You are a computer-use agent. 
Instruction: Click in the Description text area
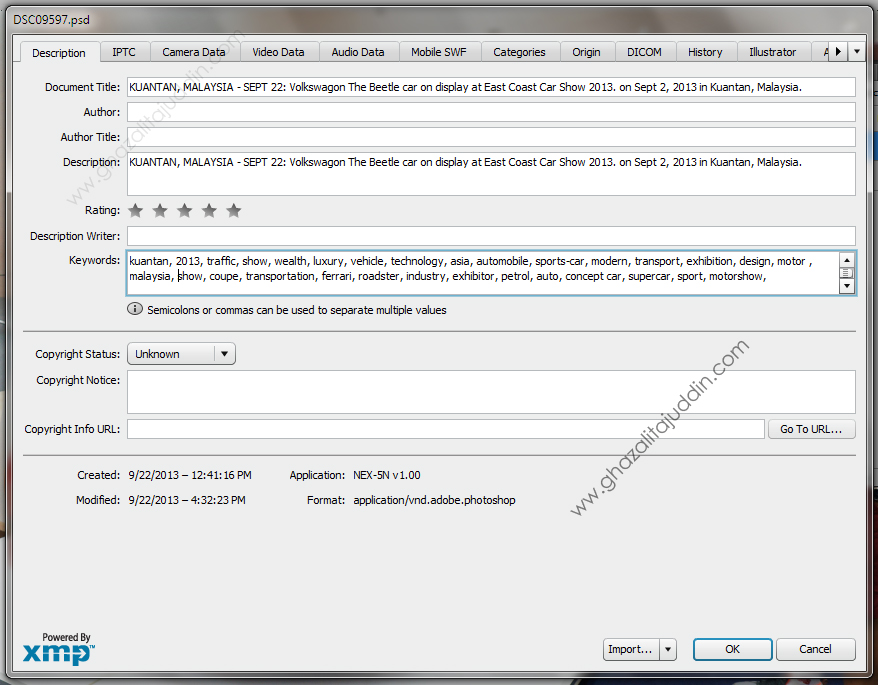[491, 174]
